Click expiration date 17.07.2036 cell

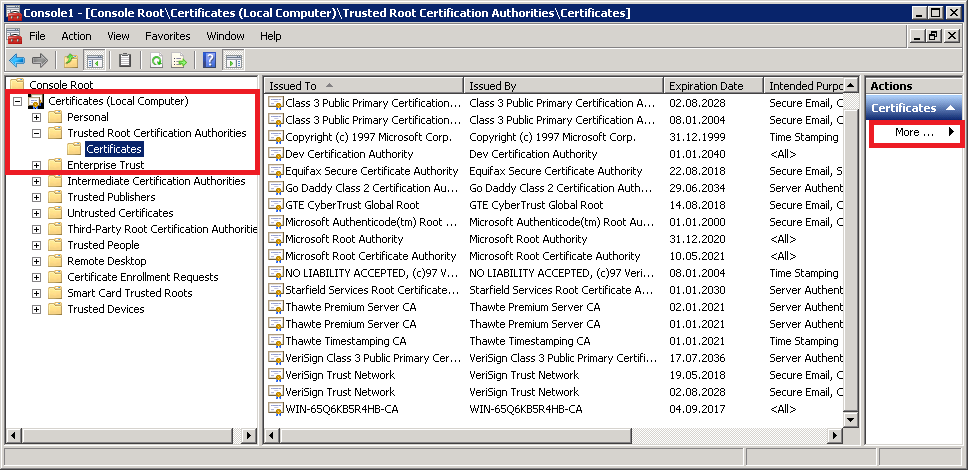pos(698,358)
